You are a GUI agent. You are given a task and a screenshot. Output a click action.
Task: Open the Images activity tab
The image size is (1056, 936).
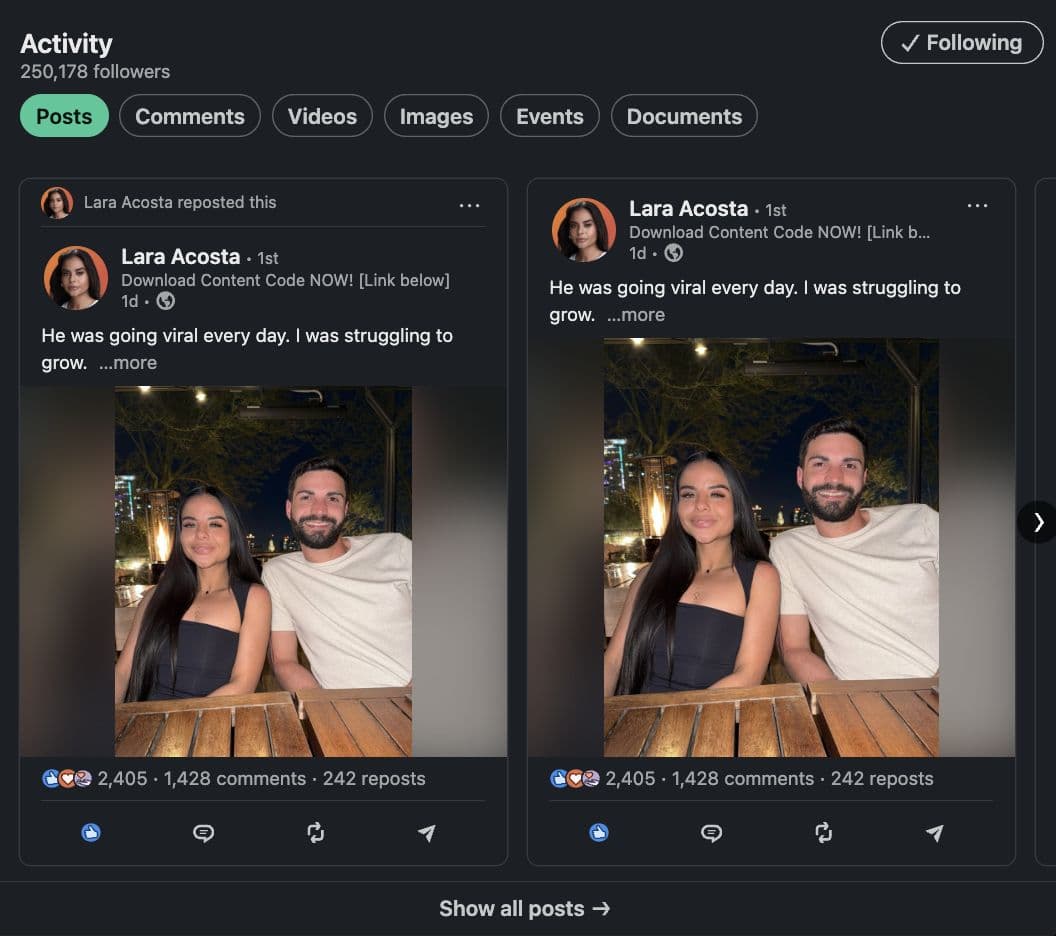[436, 116]
